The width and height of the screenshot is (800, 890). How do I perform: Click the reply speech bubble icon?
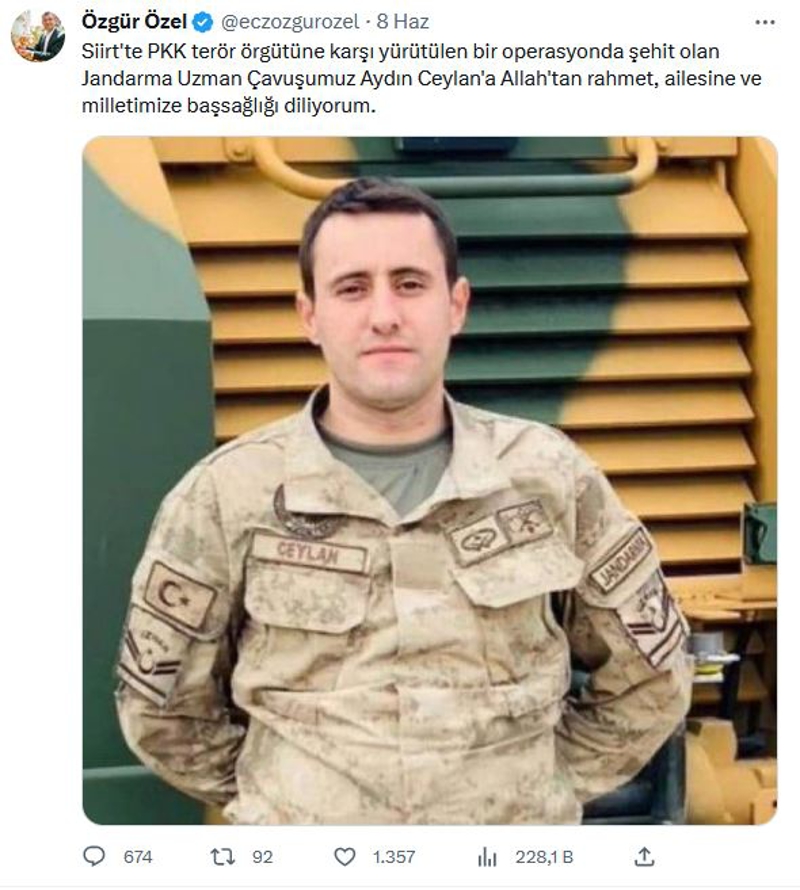(94, 856)
